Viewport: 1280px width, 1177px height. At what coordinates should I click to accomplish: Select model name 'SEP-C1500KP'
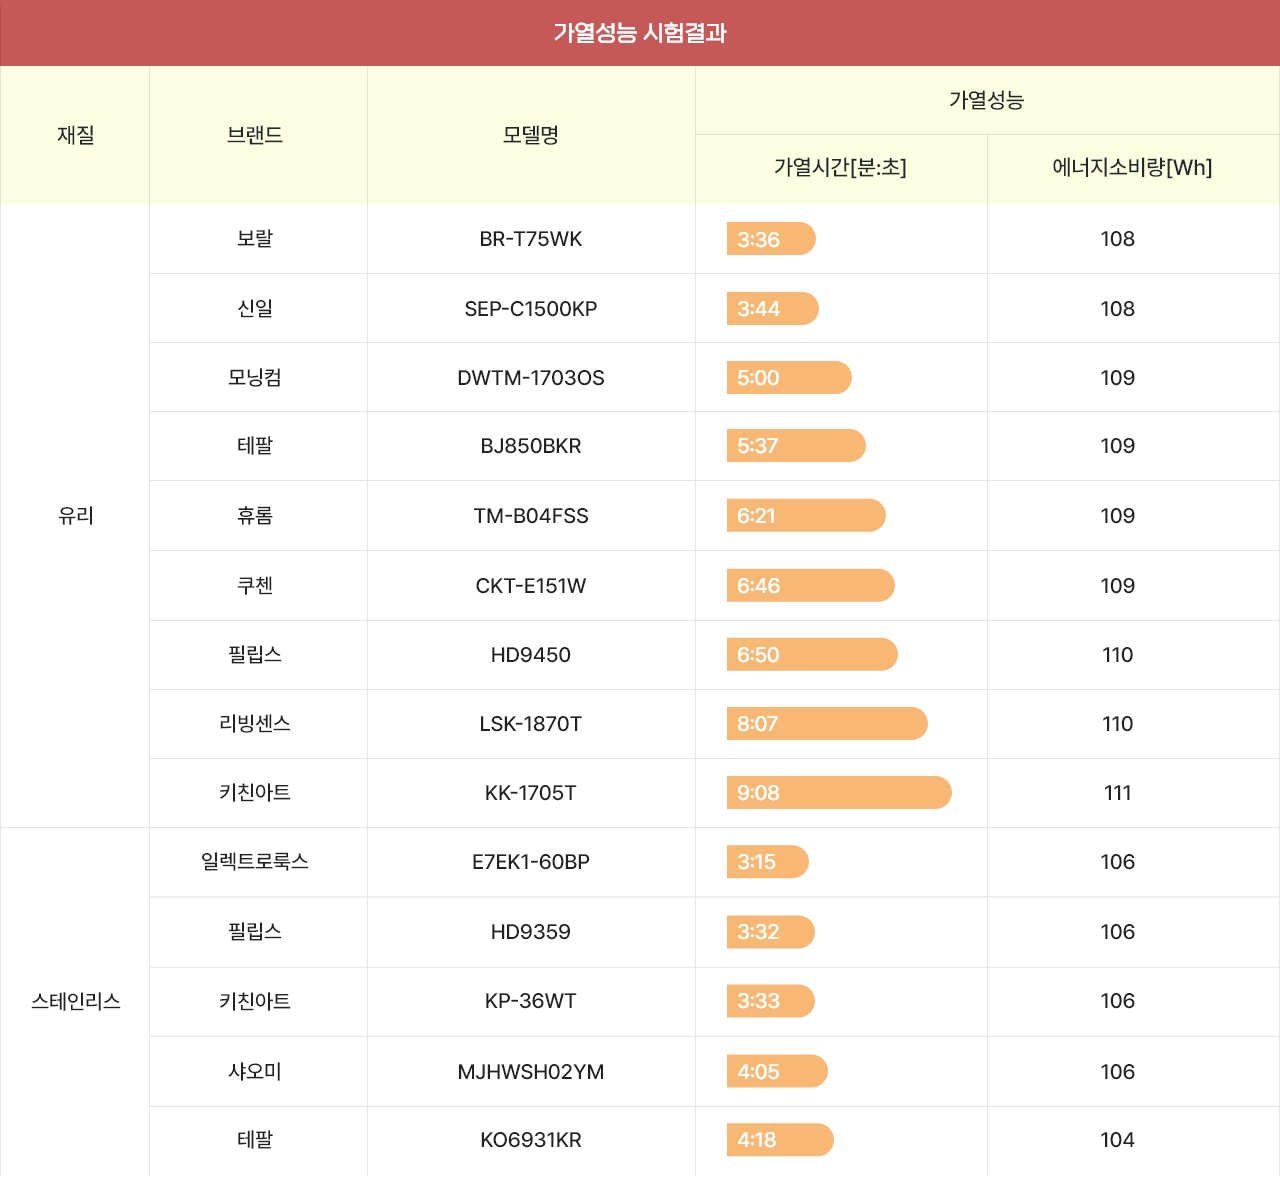click(531, 309)
